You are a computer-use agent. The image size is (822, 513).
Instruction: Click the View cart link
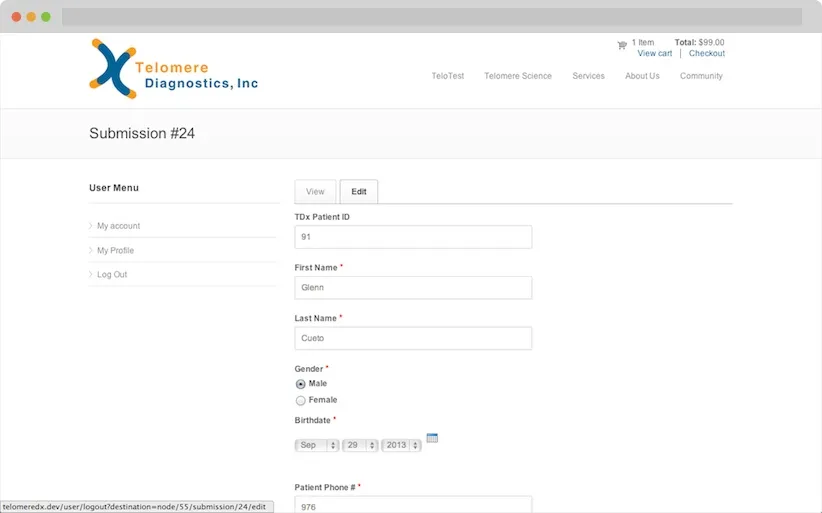point(654,53)
